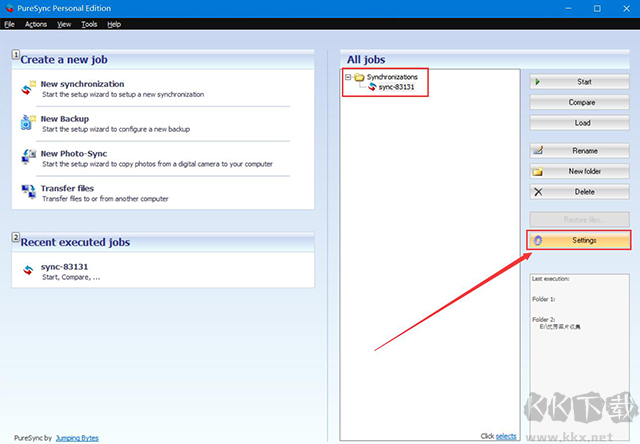640x444 pixels.
Task: Click the Compare button
Action: [579, 102]
